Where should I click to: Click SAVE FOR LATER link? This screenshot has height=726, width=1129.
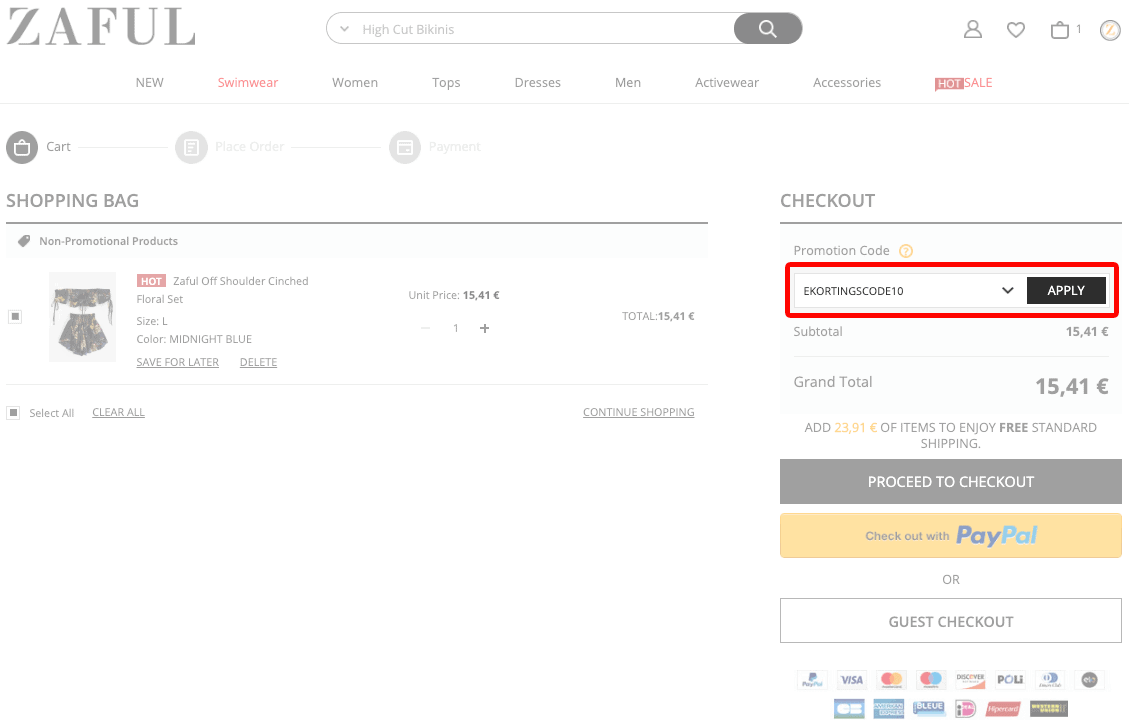(x=178, y=362)
